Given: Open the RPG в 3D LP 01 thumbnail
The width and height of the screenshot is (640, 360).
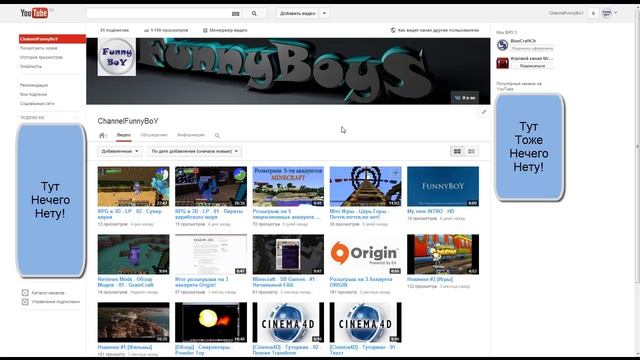Looking at the screenshot, I should pos(211,186).
